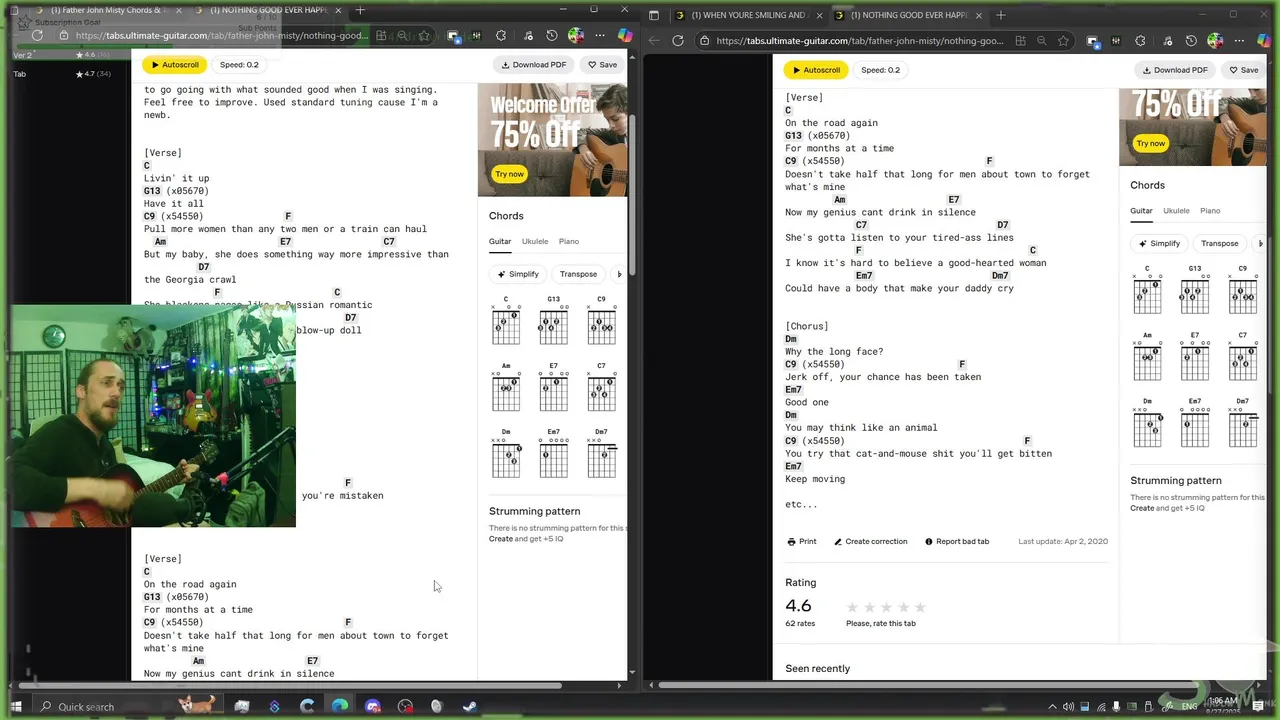The image size is (1280, 720).
Task: Toggle Simplify chords in left window
Action: (518, 274)
